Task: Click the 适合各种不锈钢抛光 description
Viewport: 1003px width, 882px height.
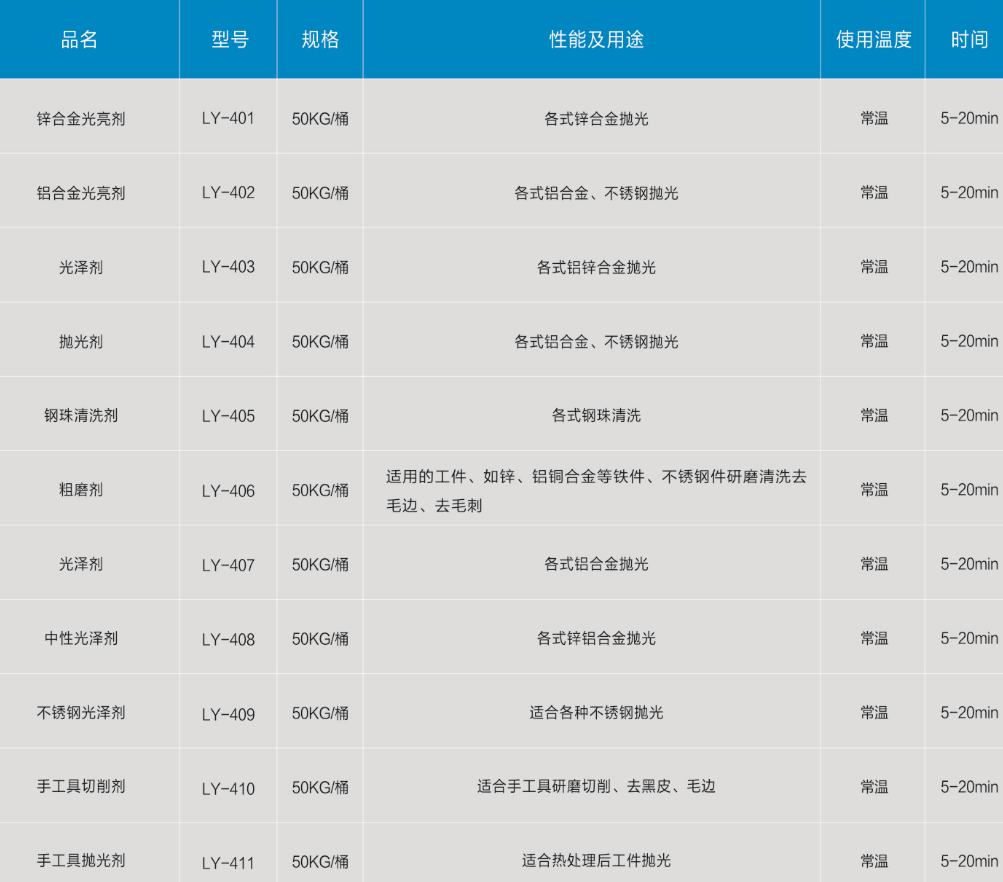Action: coord(596,713)
